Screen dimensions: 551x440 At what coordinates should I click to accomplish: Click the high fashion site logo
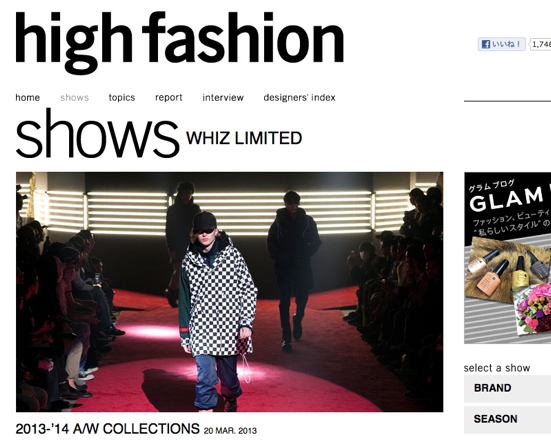[179, 43]
